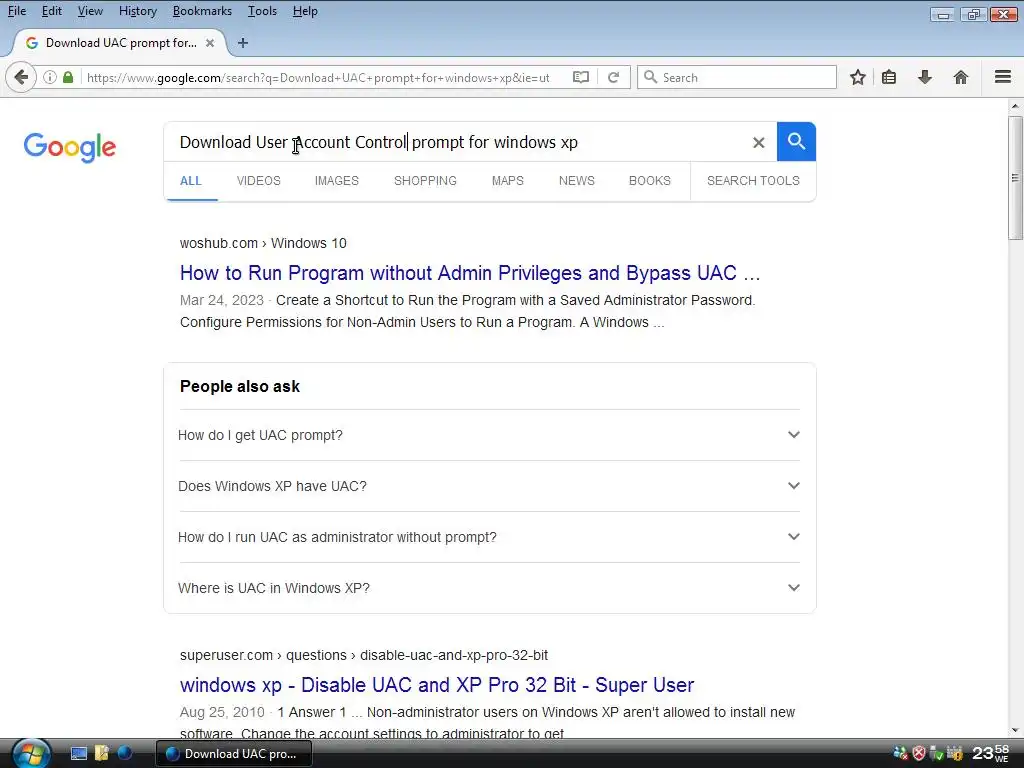
Task: Click the Firefox Search box in toolbar
Action: pos(737,77)
